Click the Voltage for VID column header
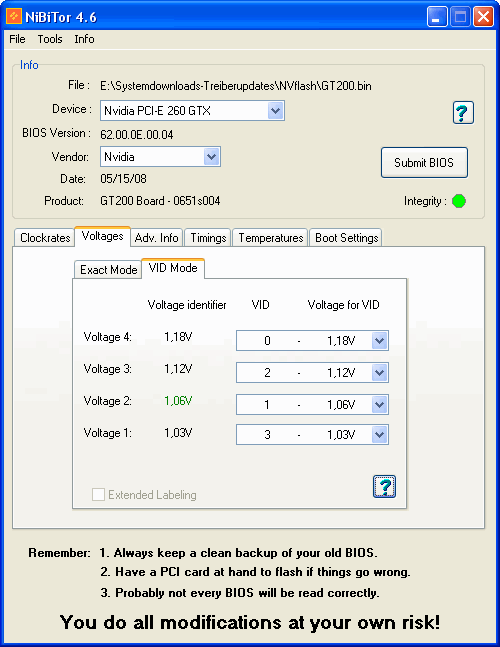 343,305
